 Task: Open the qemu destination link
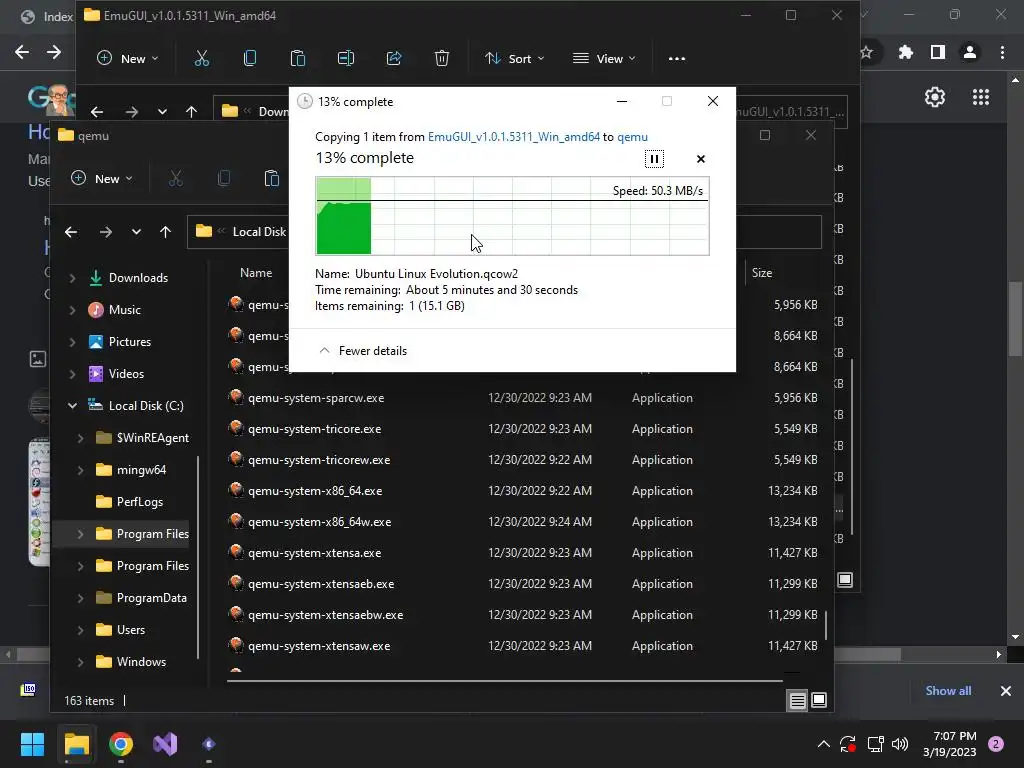[632, 136]
